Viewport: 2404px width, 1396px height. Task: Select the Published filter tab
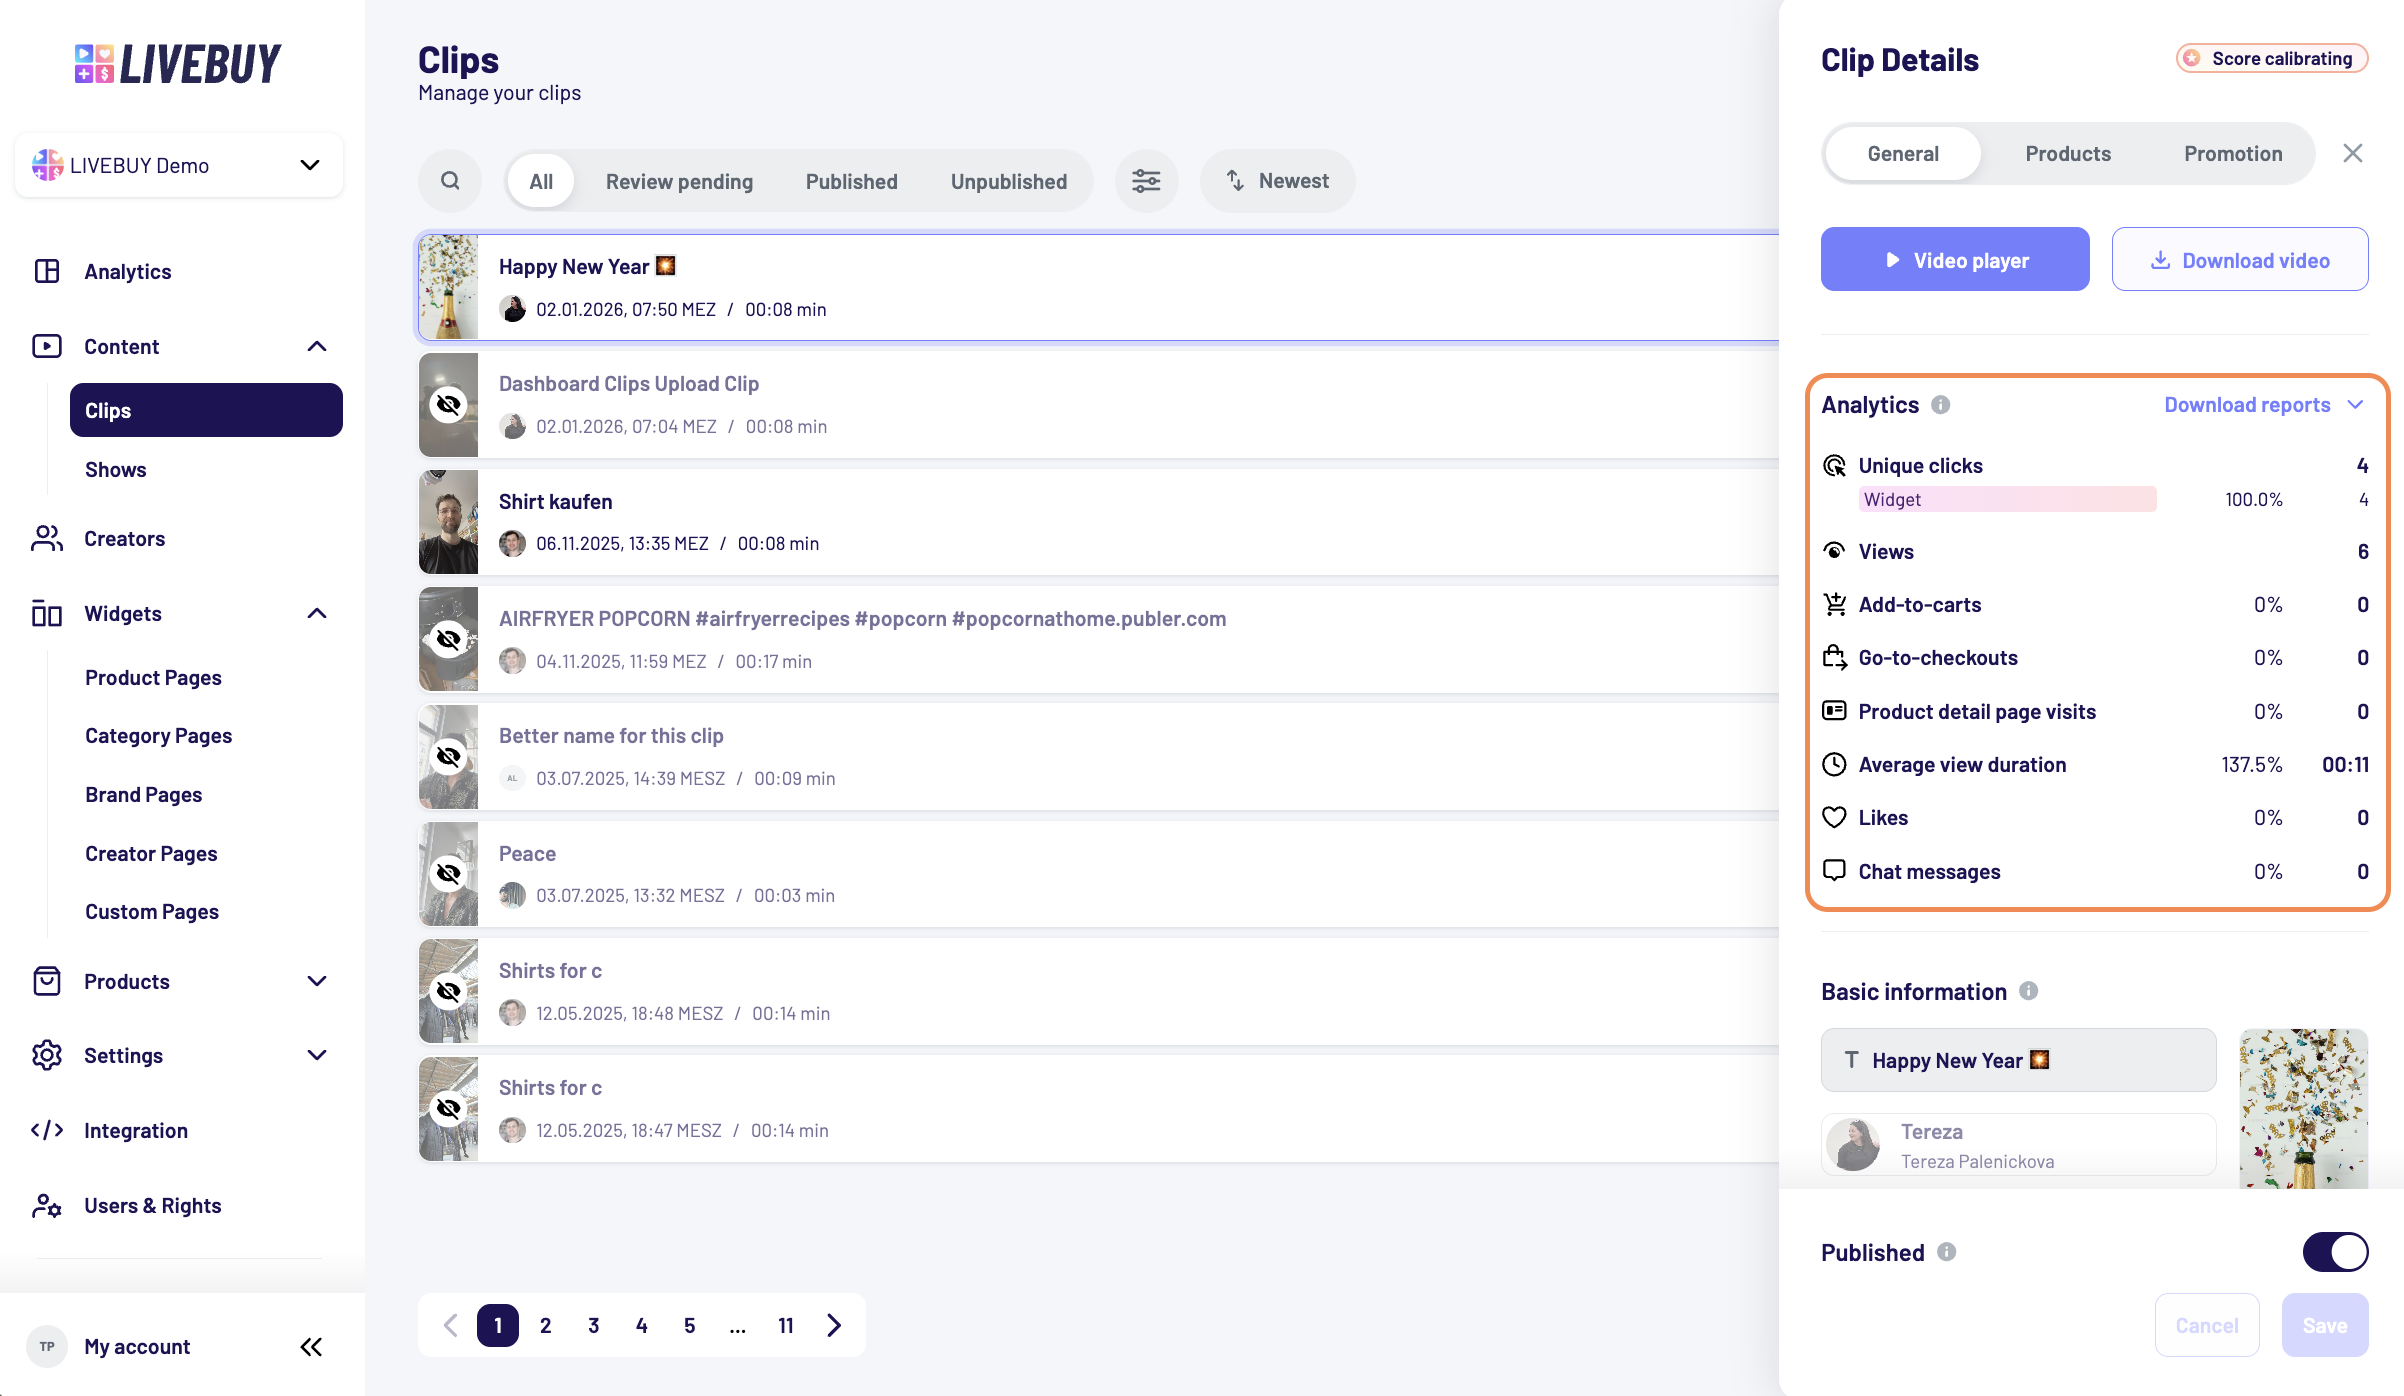[851, 181]
